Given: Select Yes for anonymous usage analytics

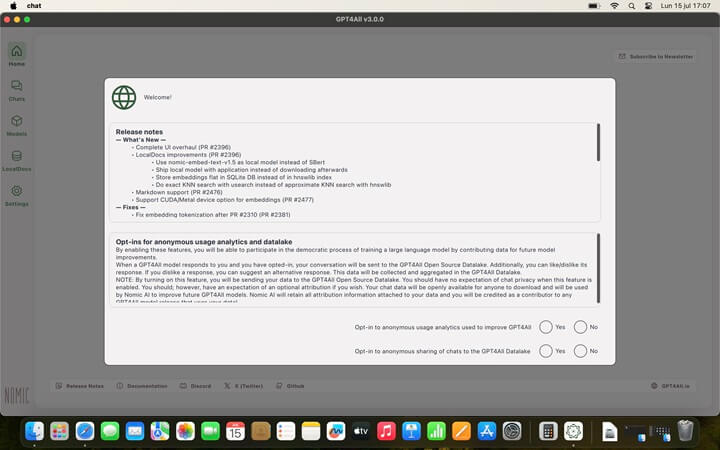Looking at the screenshot, I should pos(546,327).
